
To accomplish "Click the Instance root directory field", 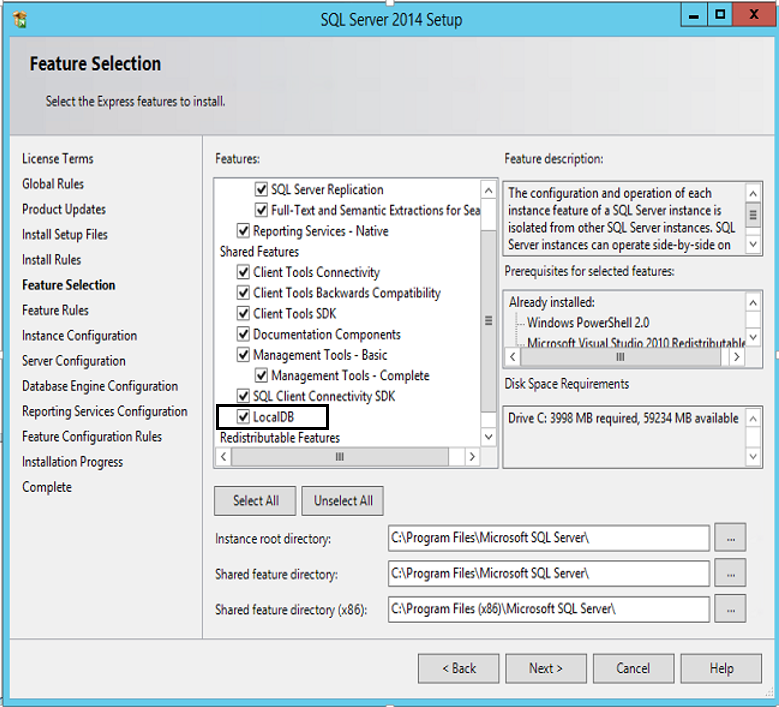I will point(548,538).
